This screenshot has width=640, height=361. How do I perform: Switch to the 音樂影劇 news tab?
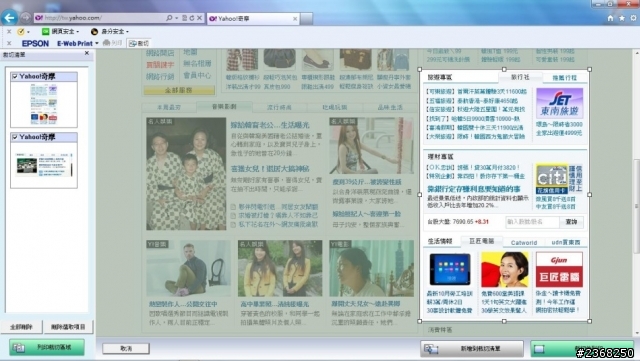pos(224,107)
